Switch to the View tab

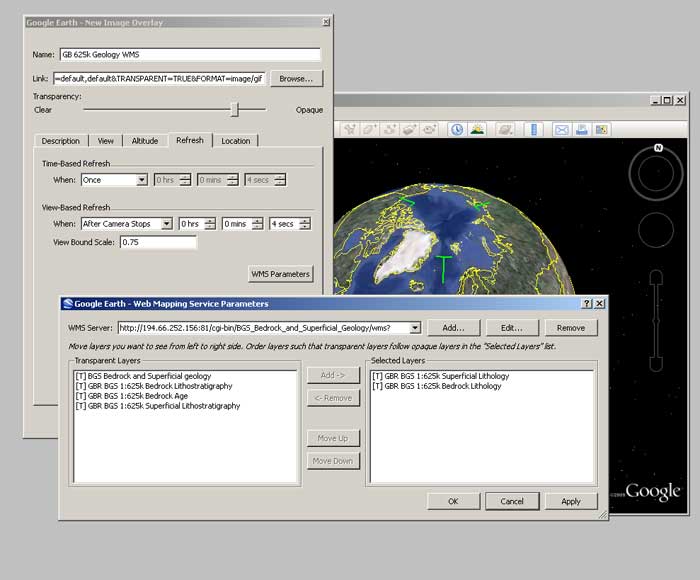106,141
